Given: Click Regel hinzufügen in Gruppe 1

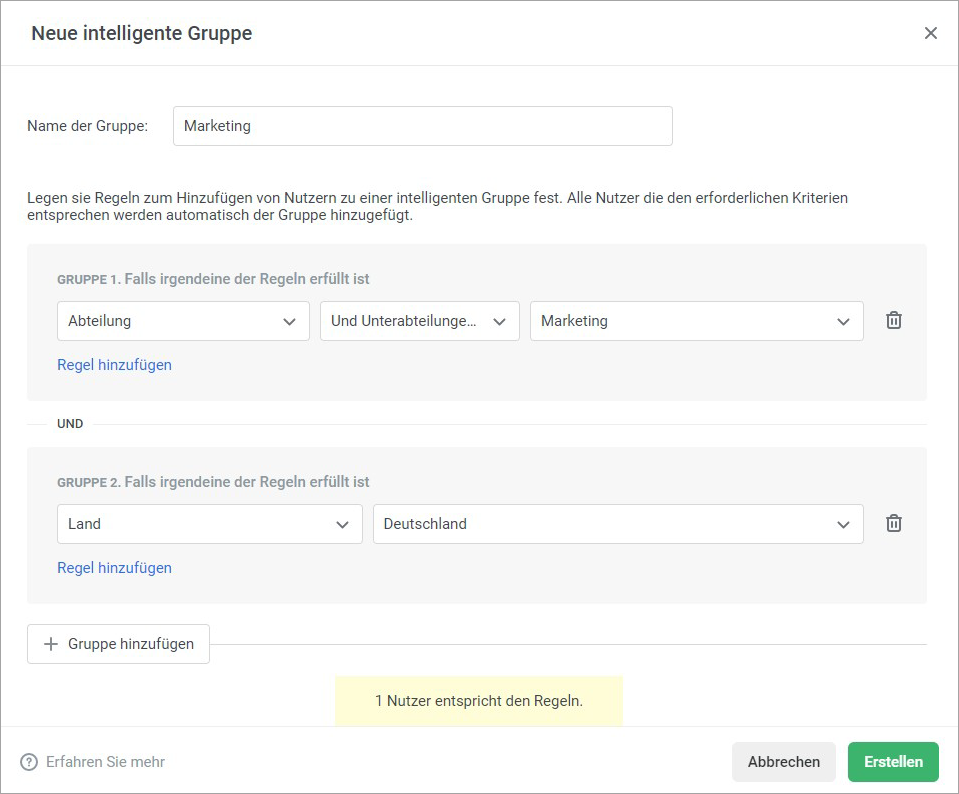Looking at the screenshot, I should point(114,365).
